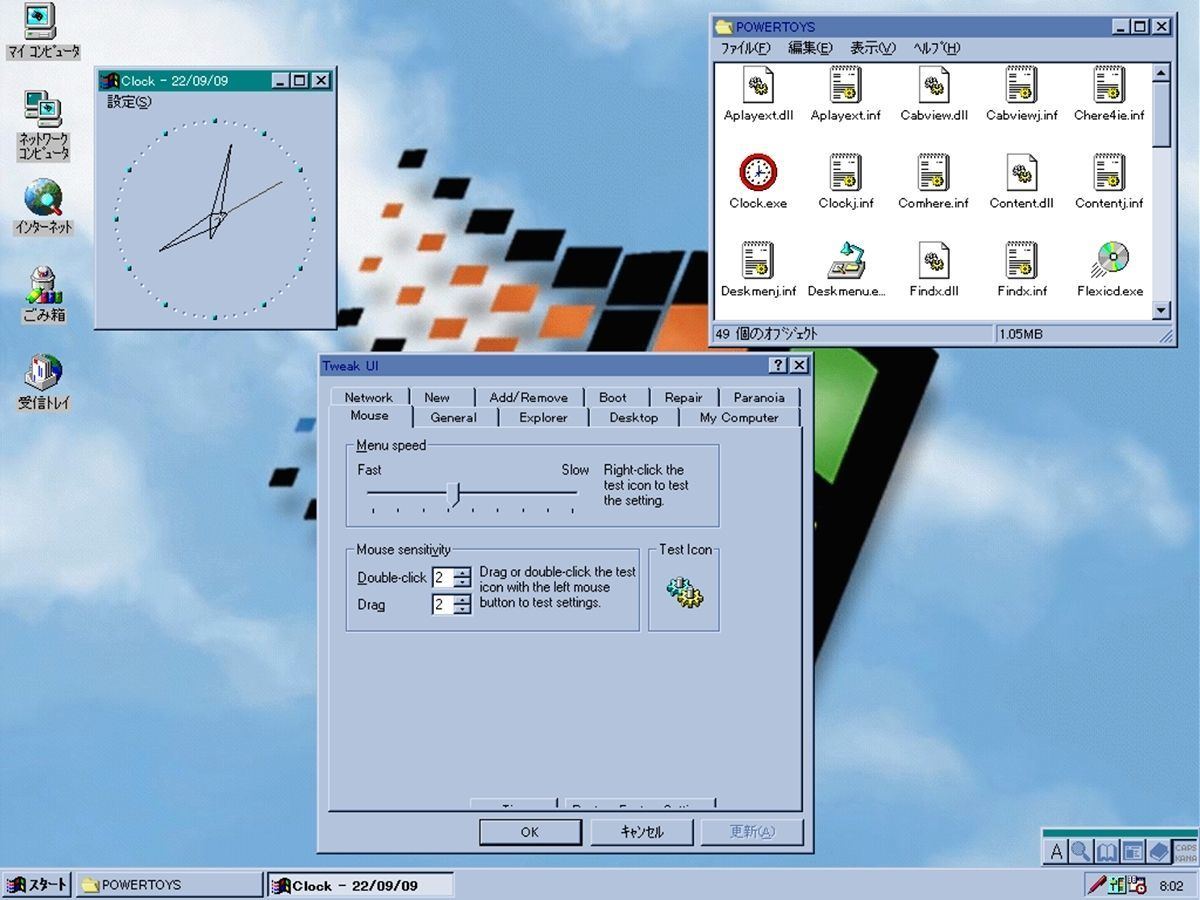Click the POWERTOYS scrollbar down arrow
1200x900 pixels.
tap(1161, 311)
